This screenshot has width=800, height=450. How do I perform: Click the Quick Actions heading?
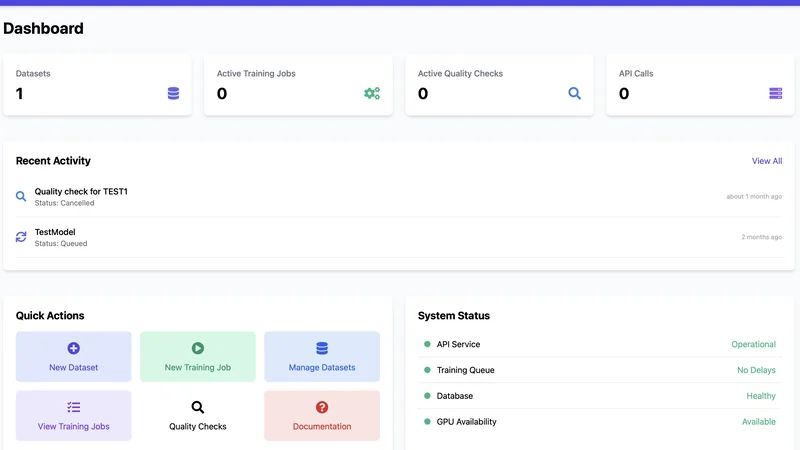[x=50, y=316]
